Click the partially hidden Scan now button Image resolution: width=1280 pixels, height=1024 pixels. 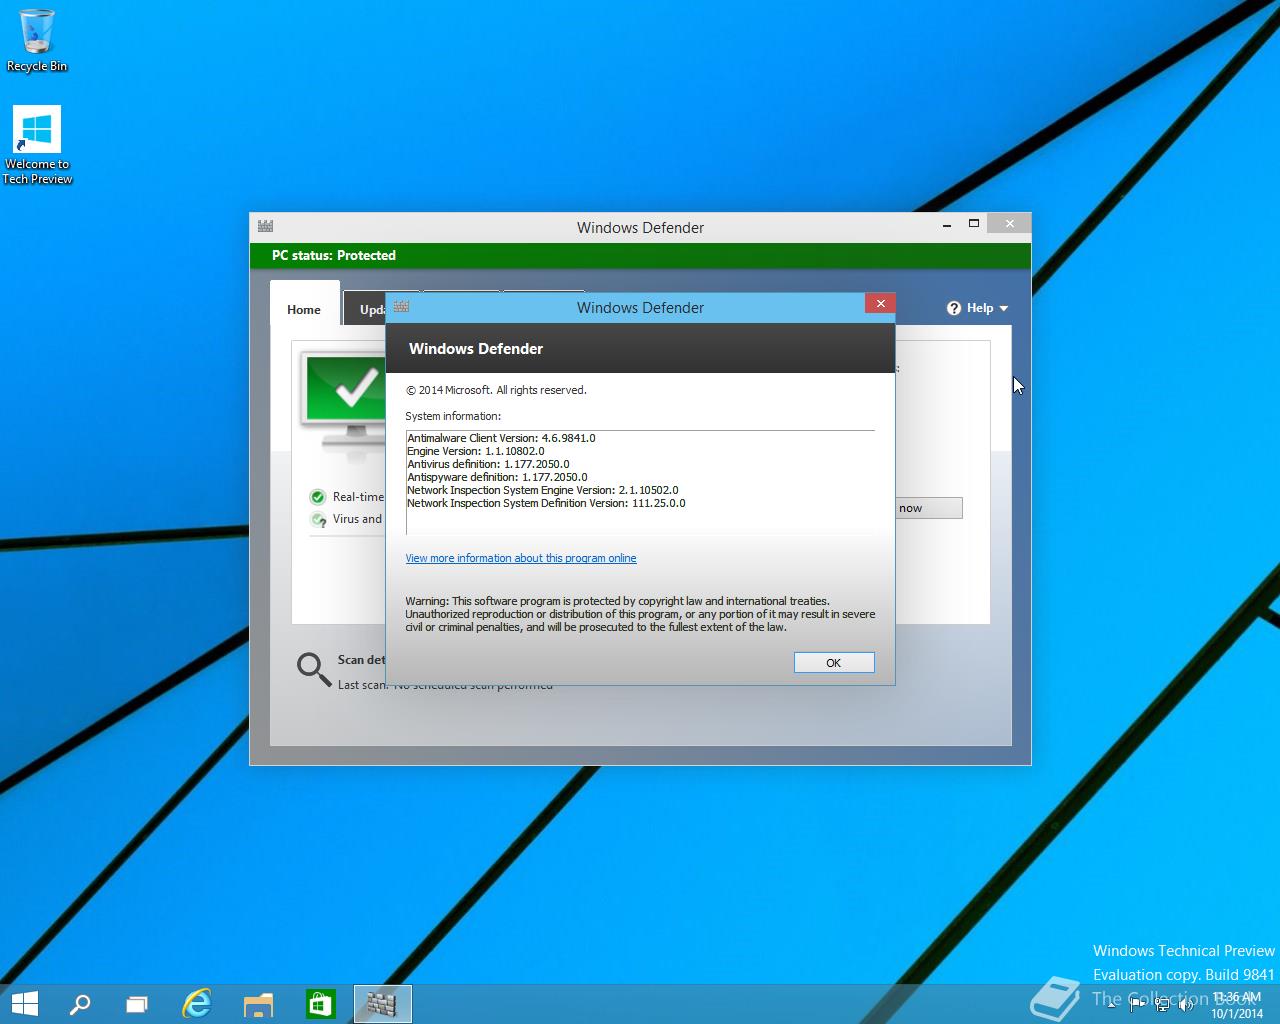(929, 508)
